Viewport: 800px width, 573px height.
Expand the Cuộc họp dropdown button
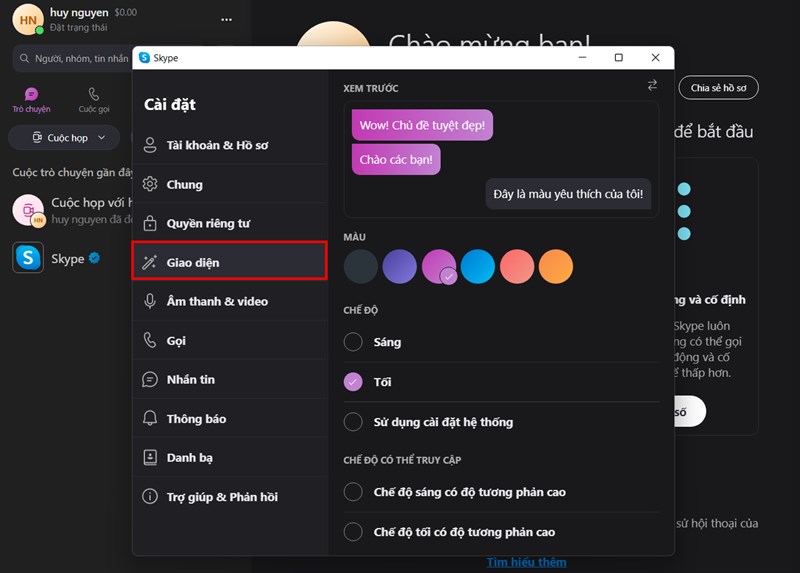[64, 138]
